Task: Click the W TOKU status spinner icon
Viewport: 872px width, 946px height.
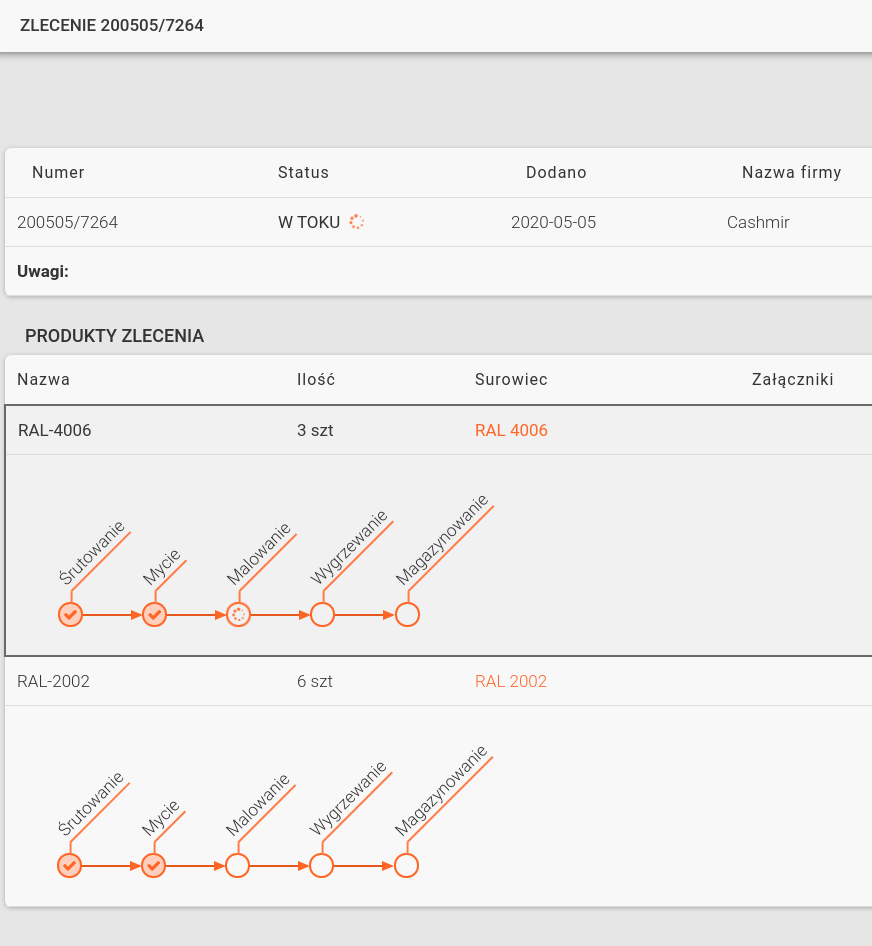Action: 357,222
